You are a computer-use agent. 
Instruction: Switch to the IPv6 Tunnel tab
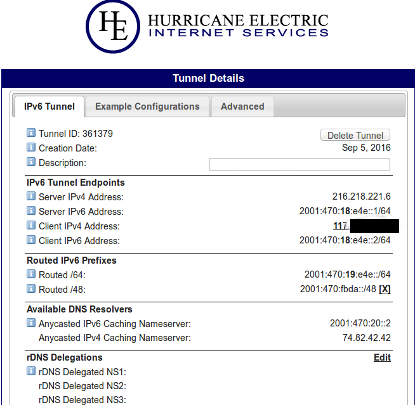tap(49, 107)
